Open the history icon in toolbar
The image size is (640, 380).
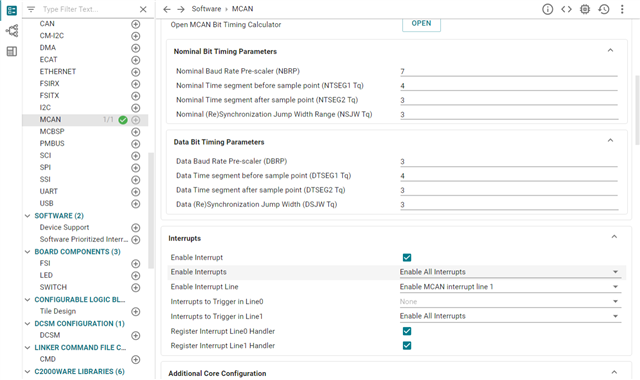pos(604,9)
